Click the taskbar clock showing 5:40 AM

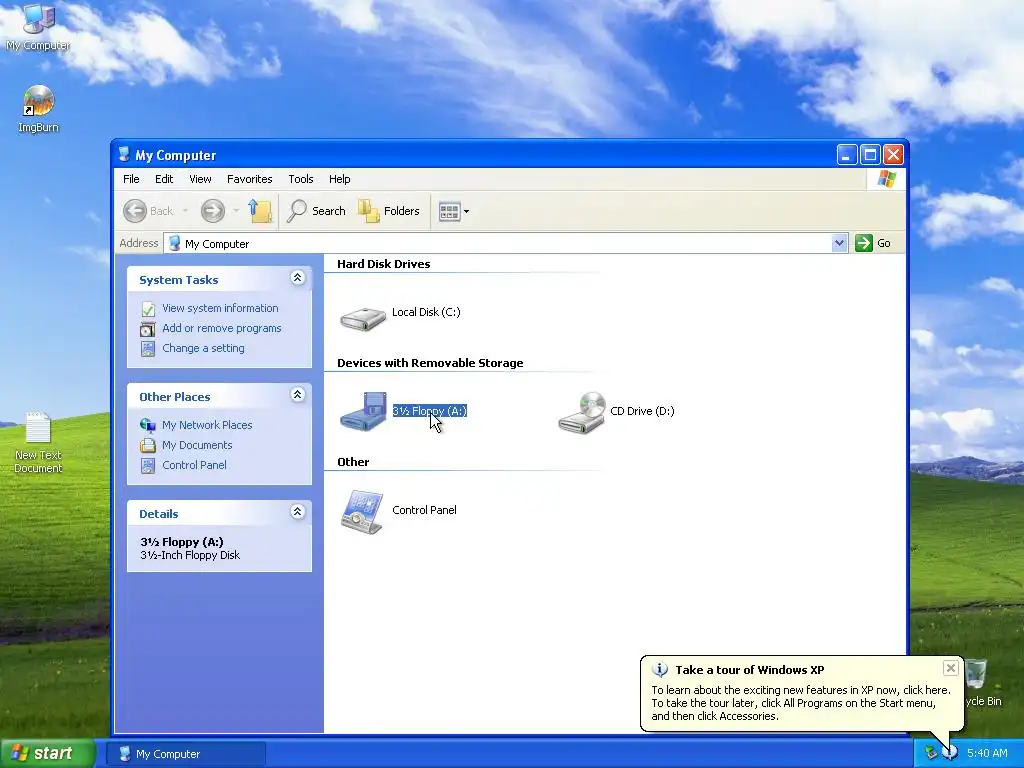pos(987,753)
